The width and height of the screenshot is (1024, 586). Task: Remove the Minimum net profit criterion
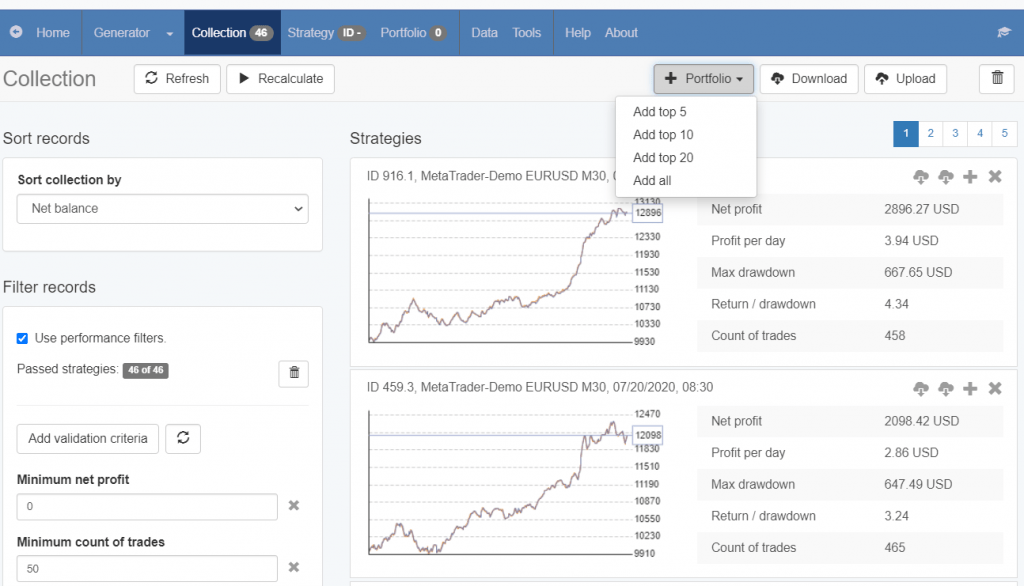(x=294, y=506)
